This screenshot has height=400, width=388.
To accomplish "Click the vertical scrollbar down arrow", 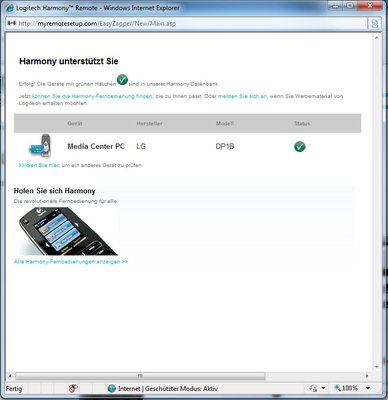I will pyautogui.click(x=377, y=367).
